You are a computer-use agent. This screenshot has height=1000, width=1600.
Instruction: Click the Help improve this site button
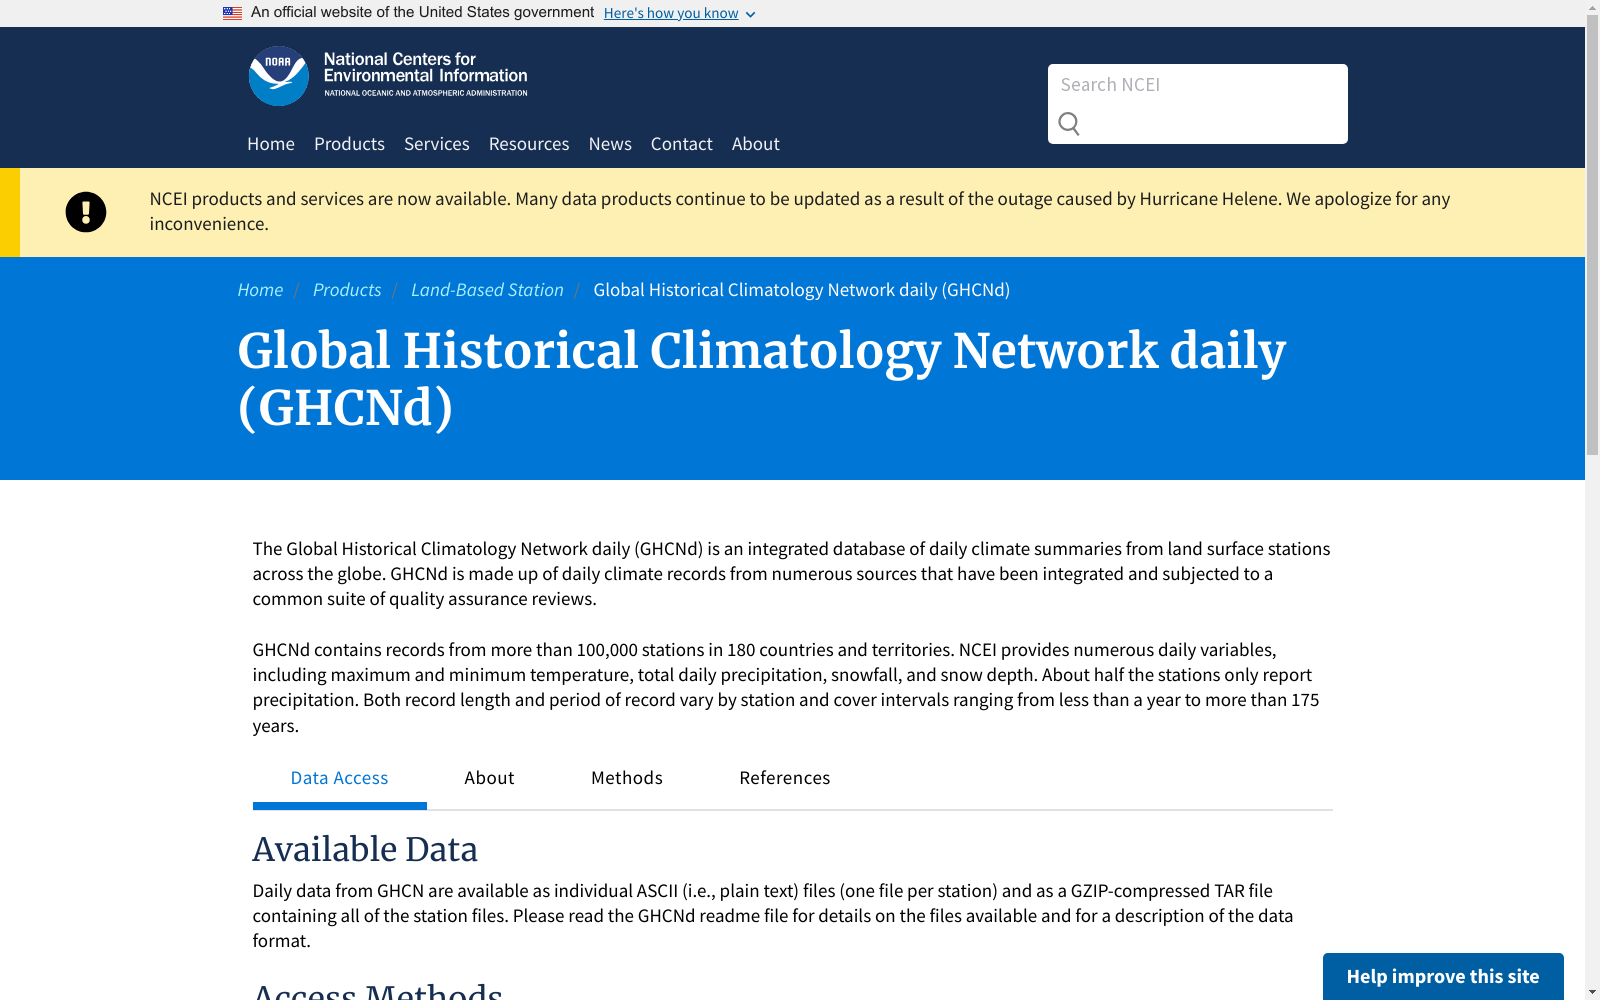click(1443, 977)
